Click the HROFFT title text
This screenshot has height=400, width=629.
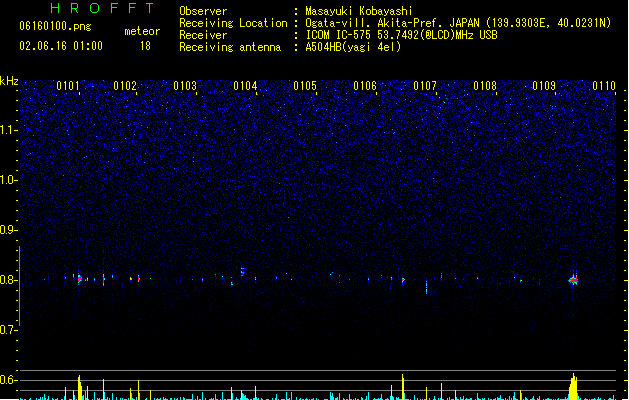click(x=102, y=8)
